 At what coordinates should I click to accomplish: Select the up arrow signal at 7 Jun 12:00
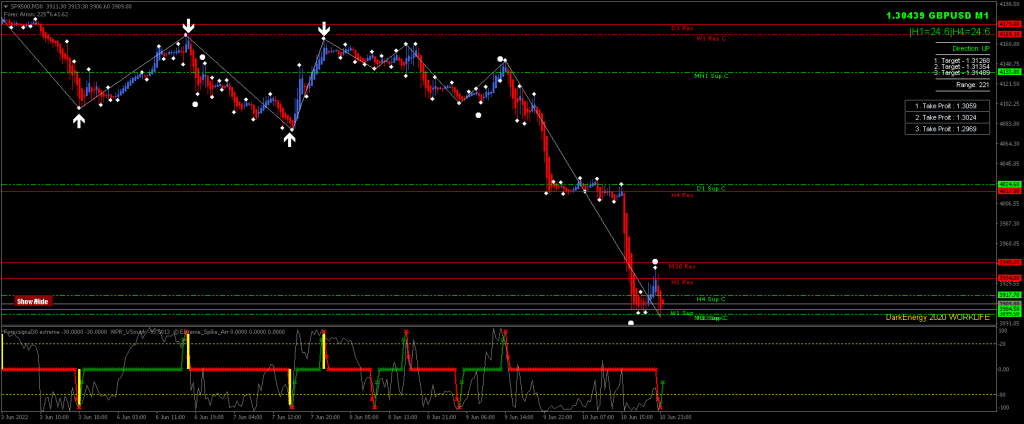click(289, 139)
